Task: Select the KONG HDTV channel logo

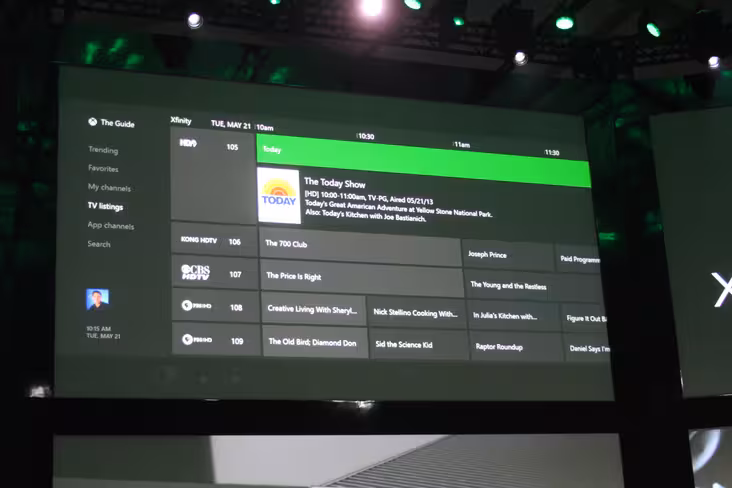Action: [x=199, y=240]
